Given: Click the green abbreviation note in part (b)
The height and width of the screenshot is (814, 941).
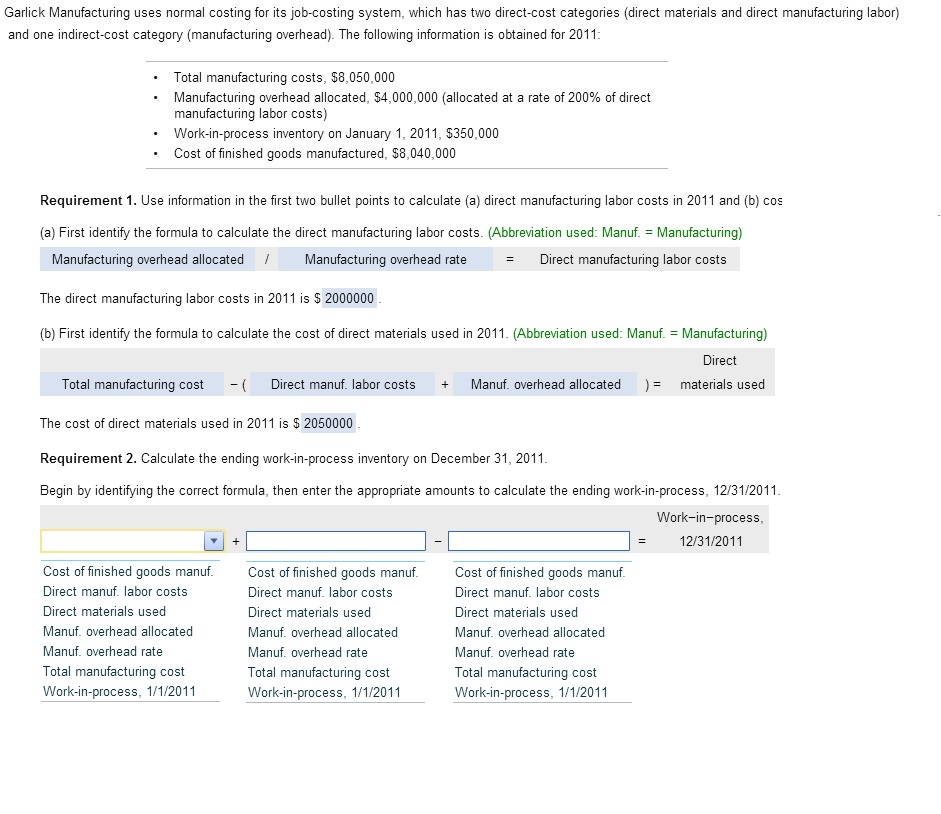Looking at the screenshot, I should (640, 334).
